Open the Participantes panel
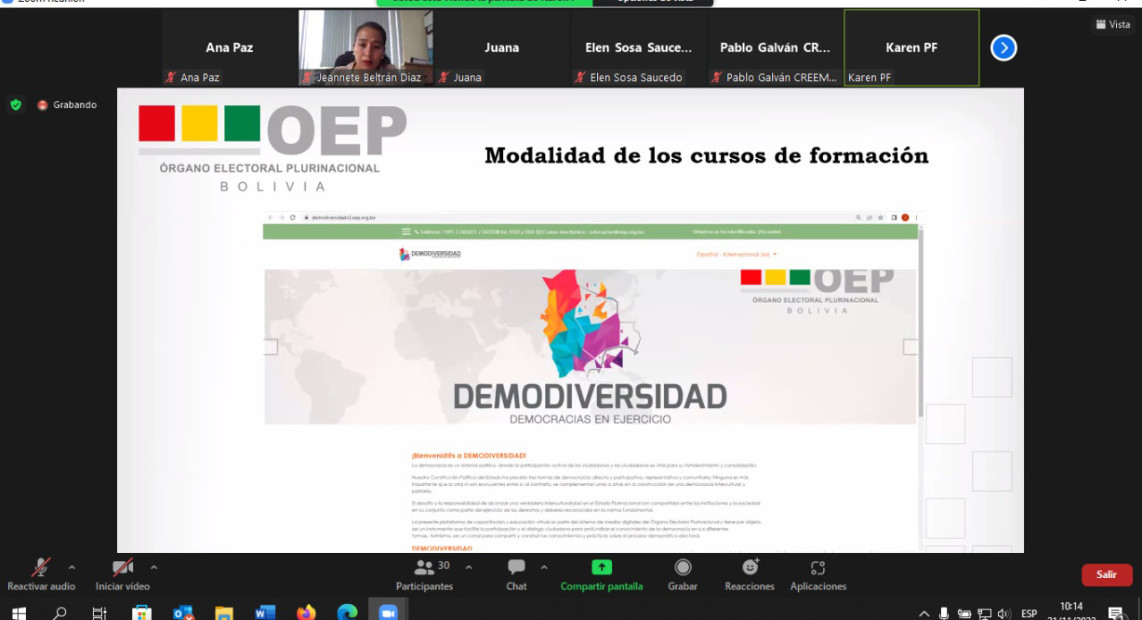 (424, 575)
